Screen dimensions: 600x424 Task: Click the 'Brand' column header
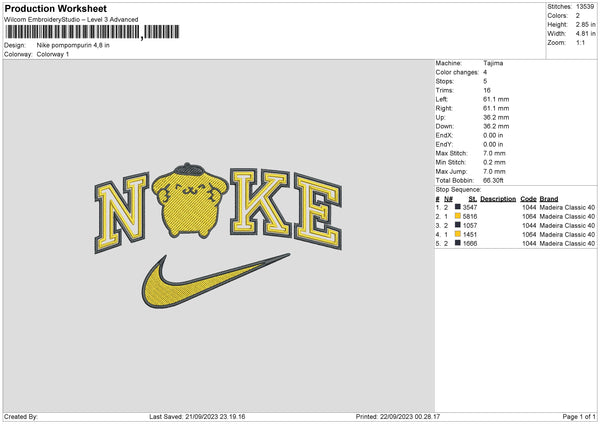coord(549,199)
